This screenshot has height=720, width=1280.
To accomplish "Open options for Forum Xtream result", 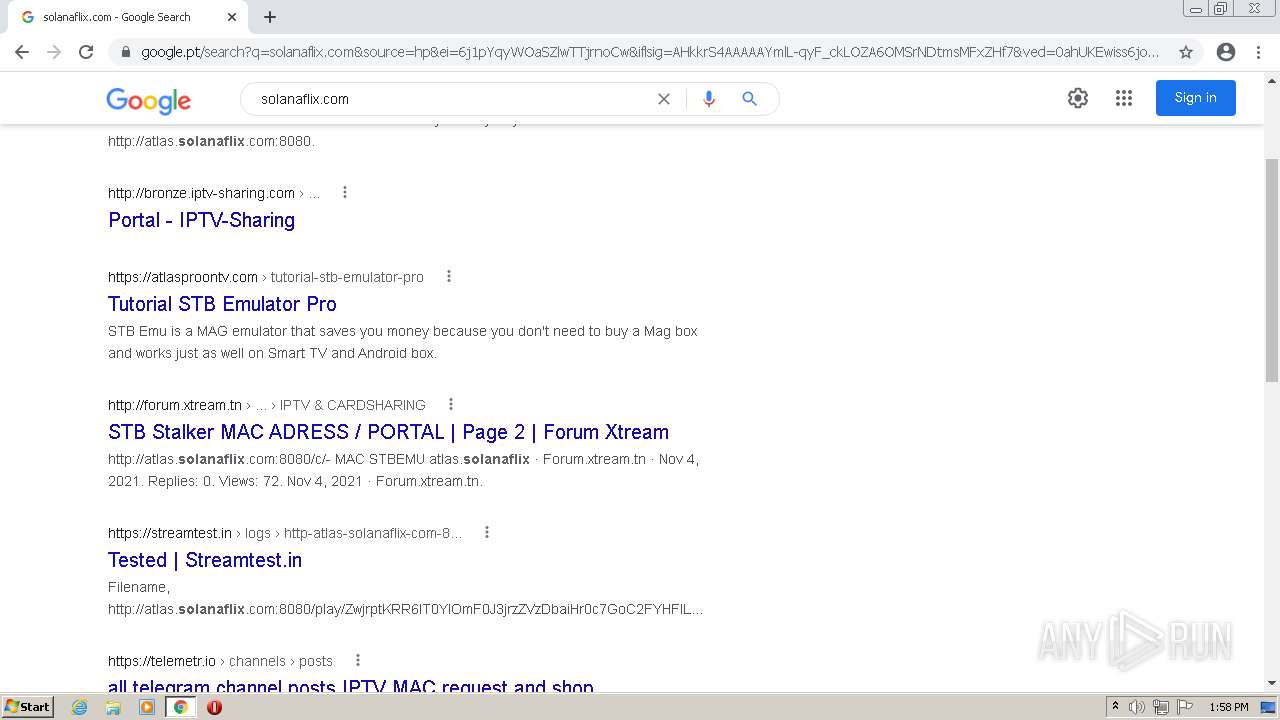I will (x=451, y=404).
